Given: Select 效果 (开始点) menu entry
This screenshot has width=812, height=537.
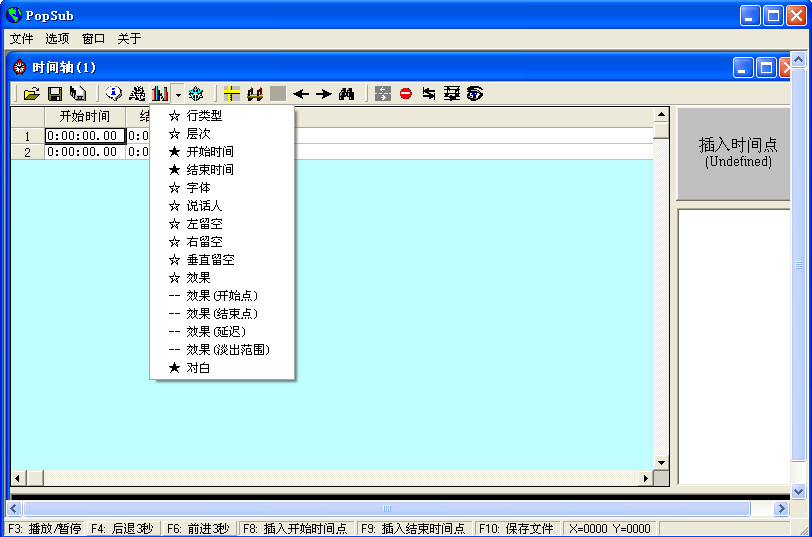Looking at the screenshot, I should point(228,296).
